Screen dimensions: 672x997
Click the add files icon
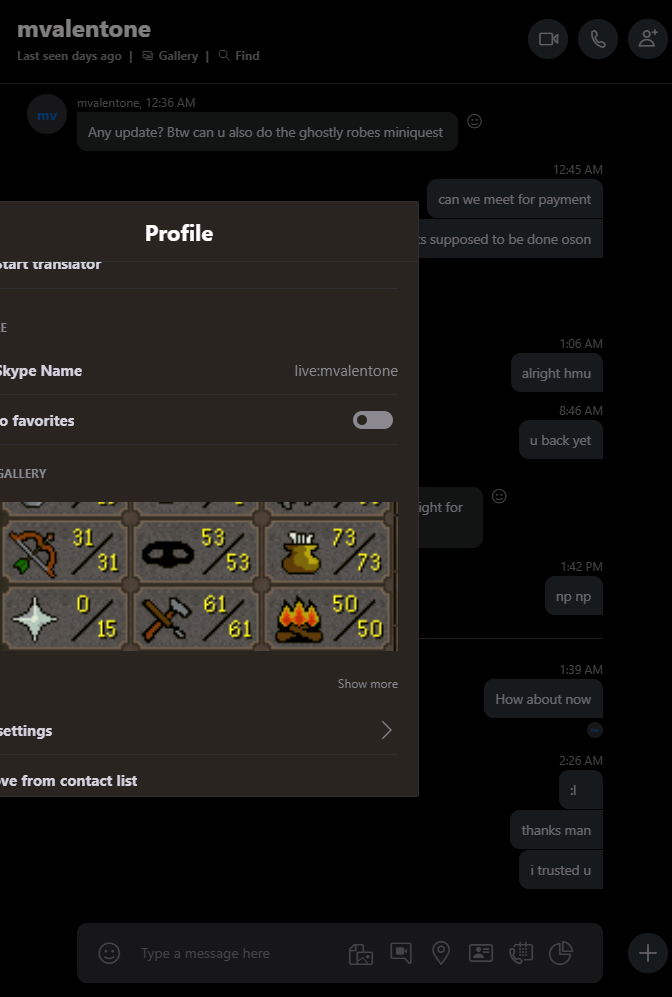pyautogui.click(x=360, y=953)
